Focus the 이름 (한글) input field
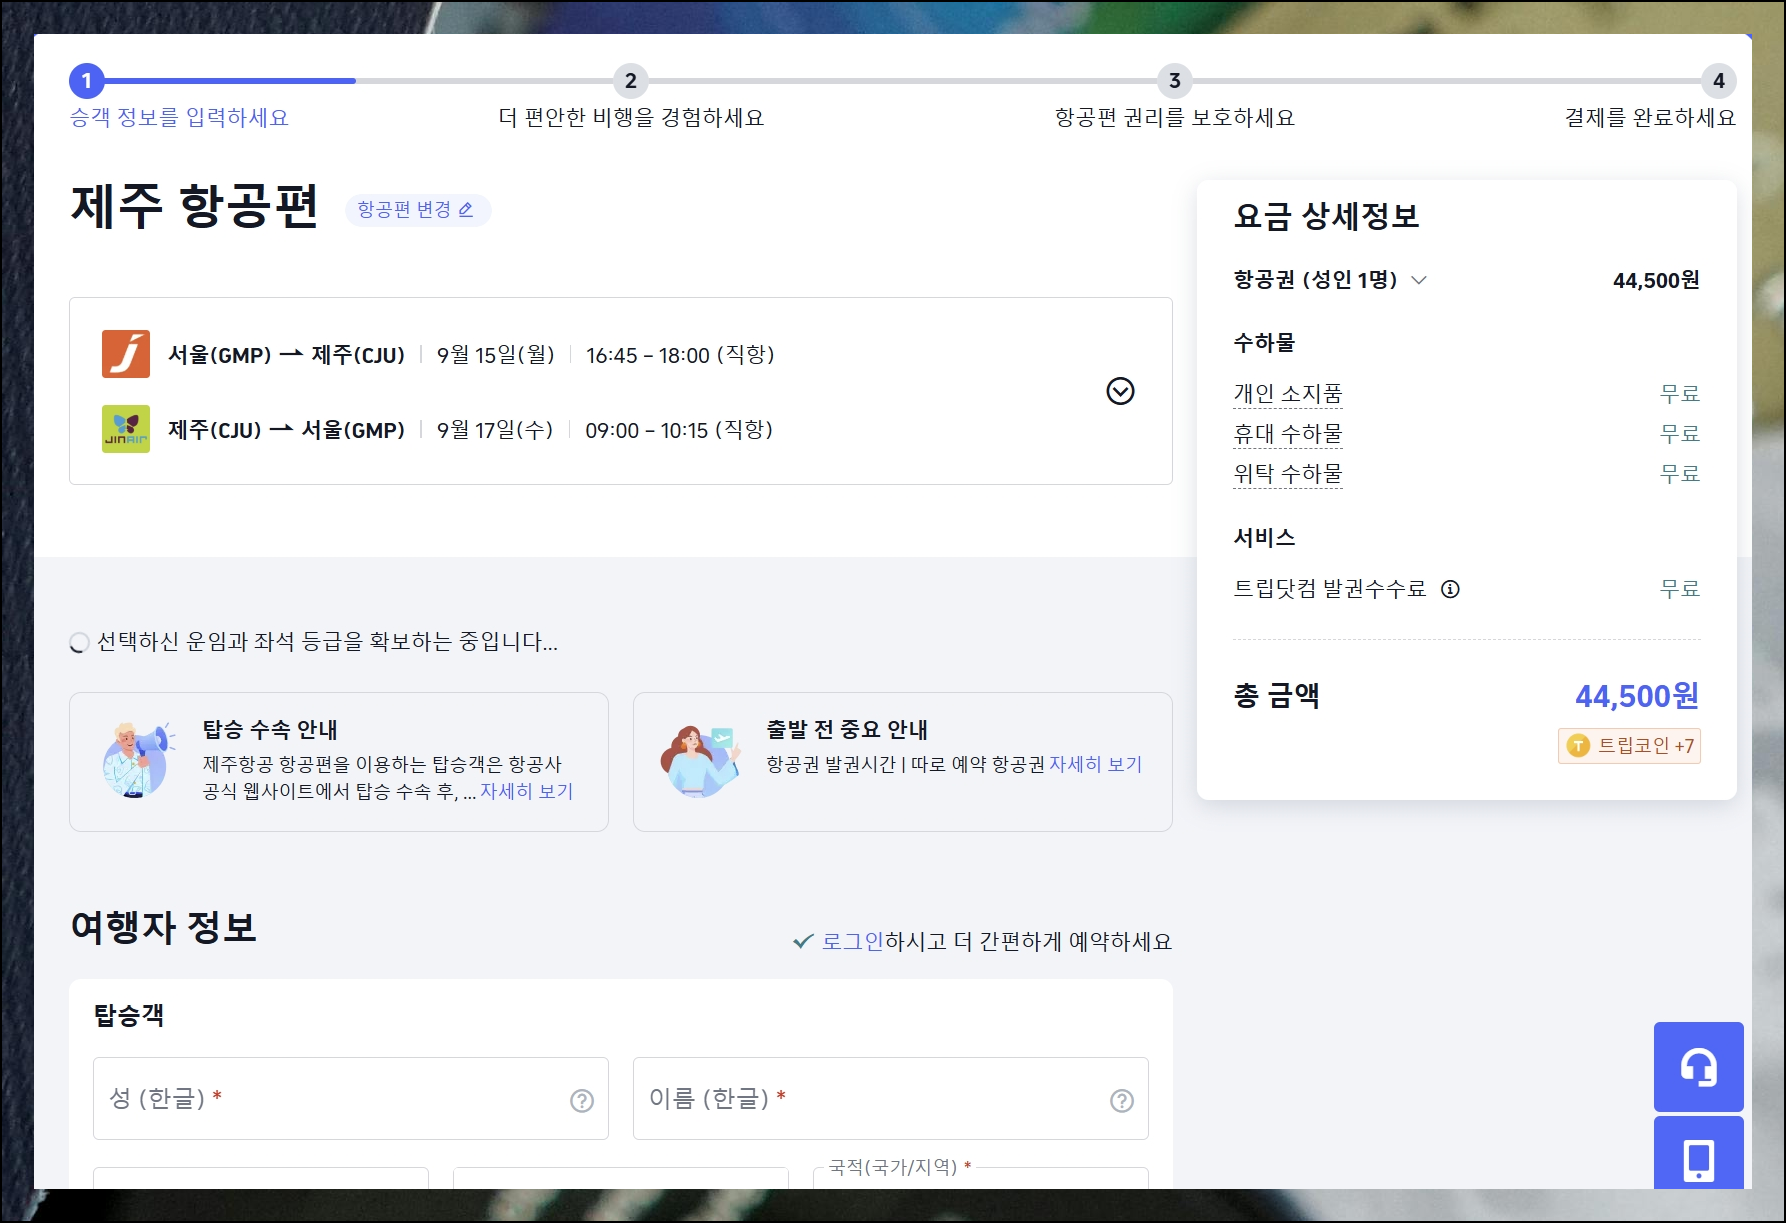 click(x=890, y=1098)
